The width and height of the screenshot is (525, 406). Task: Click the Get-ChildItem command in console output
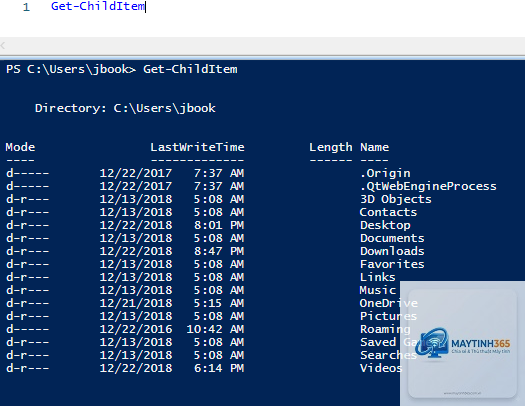190,69
